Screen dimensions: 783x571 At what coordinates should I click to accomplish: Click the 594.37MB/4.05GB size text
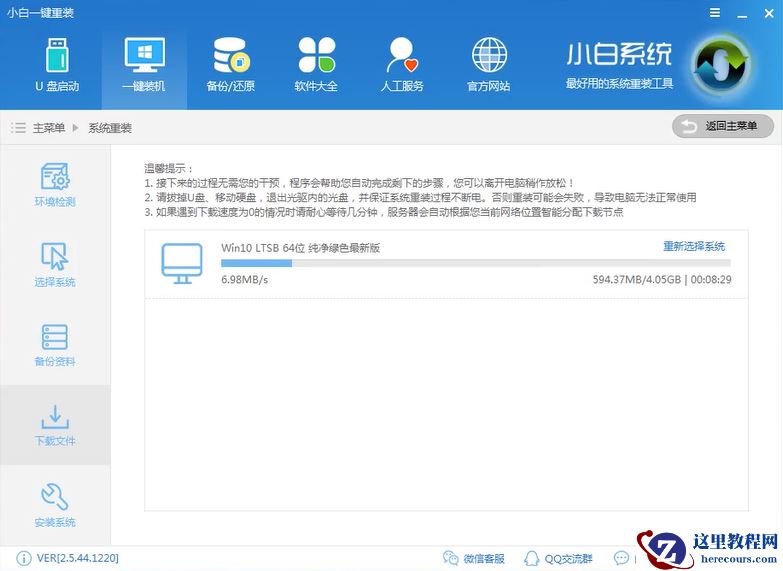click(x=637, y=280)
